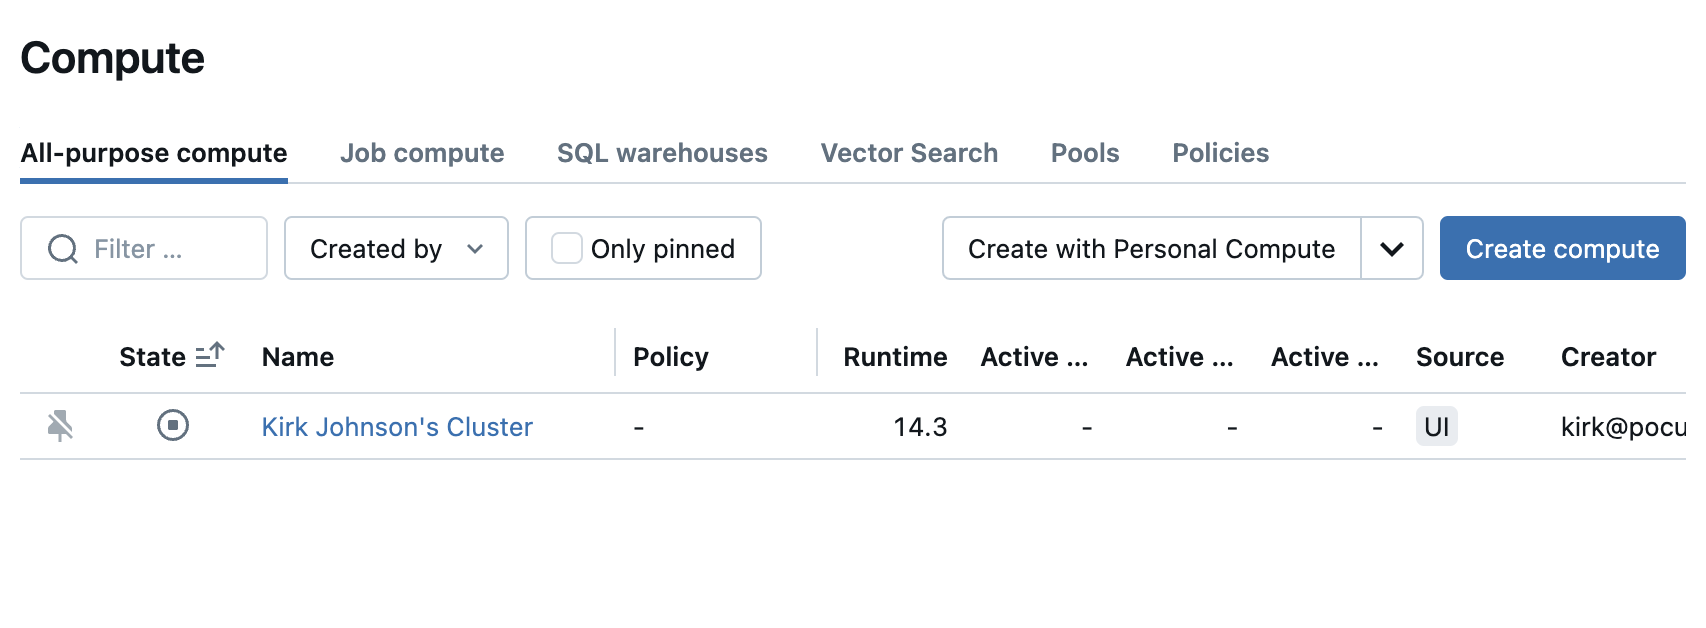Select the All-purpose compute tab
The width and height of the screenshot is (1706, 628).
pyautogui.click(x=154, y=153)
